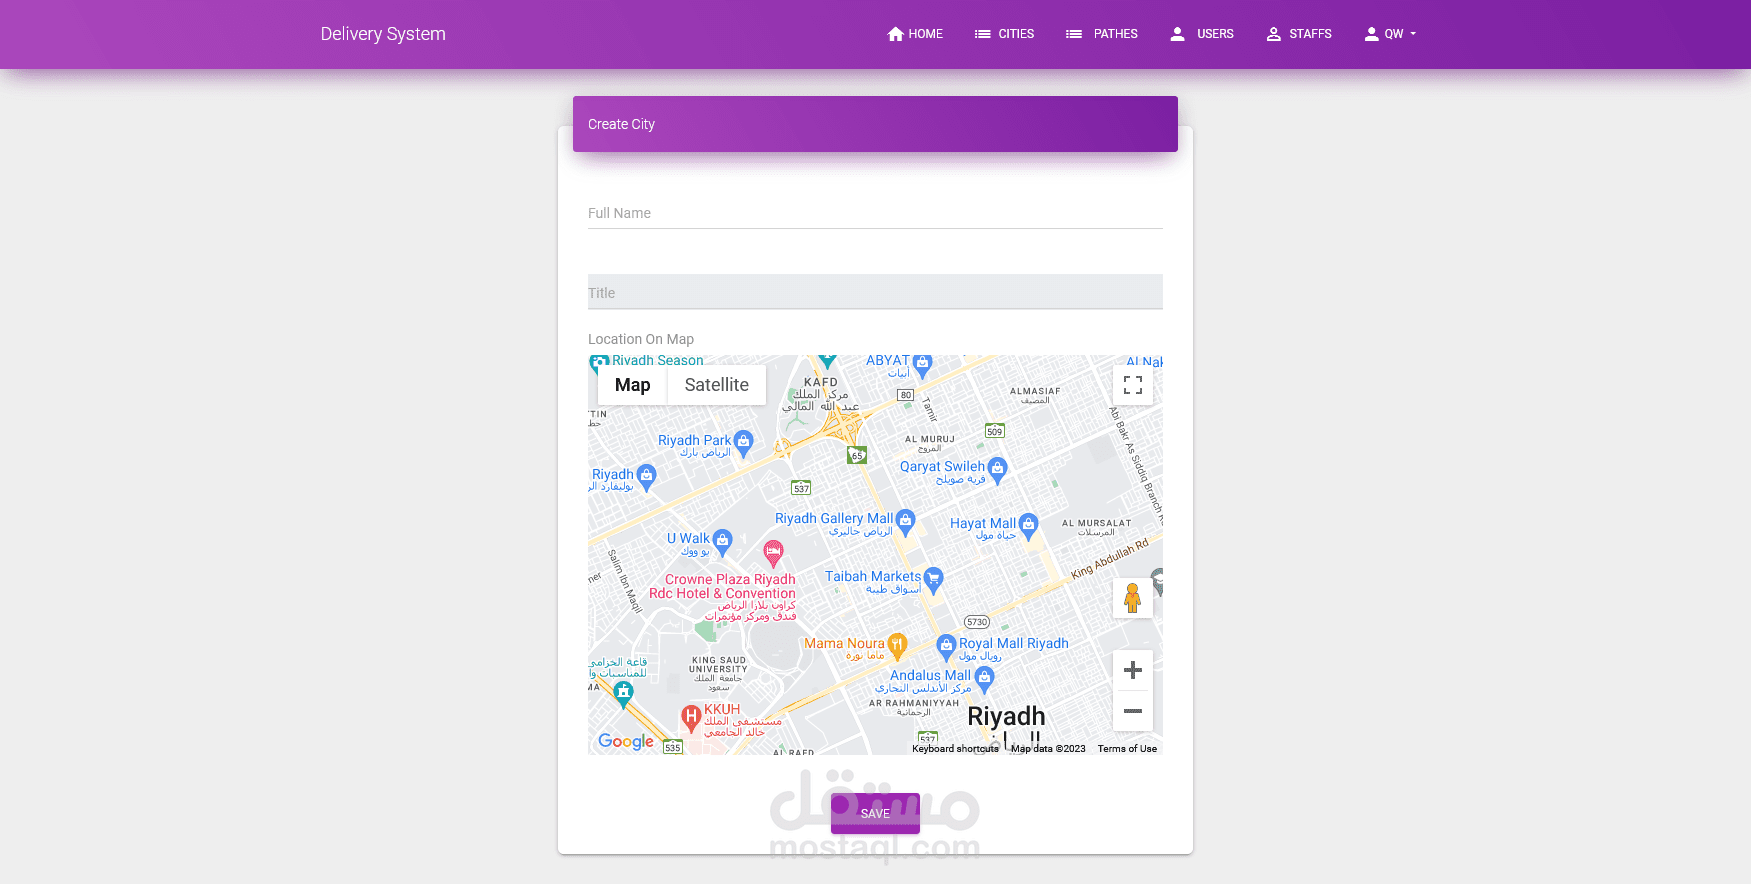
Task: Focus the Title input field
Action: (x=875, y=292)
